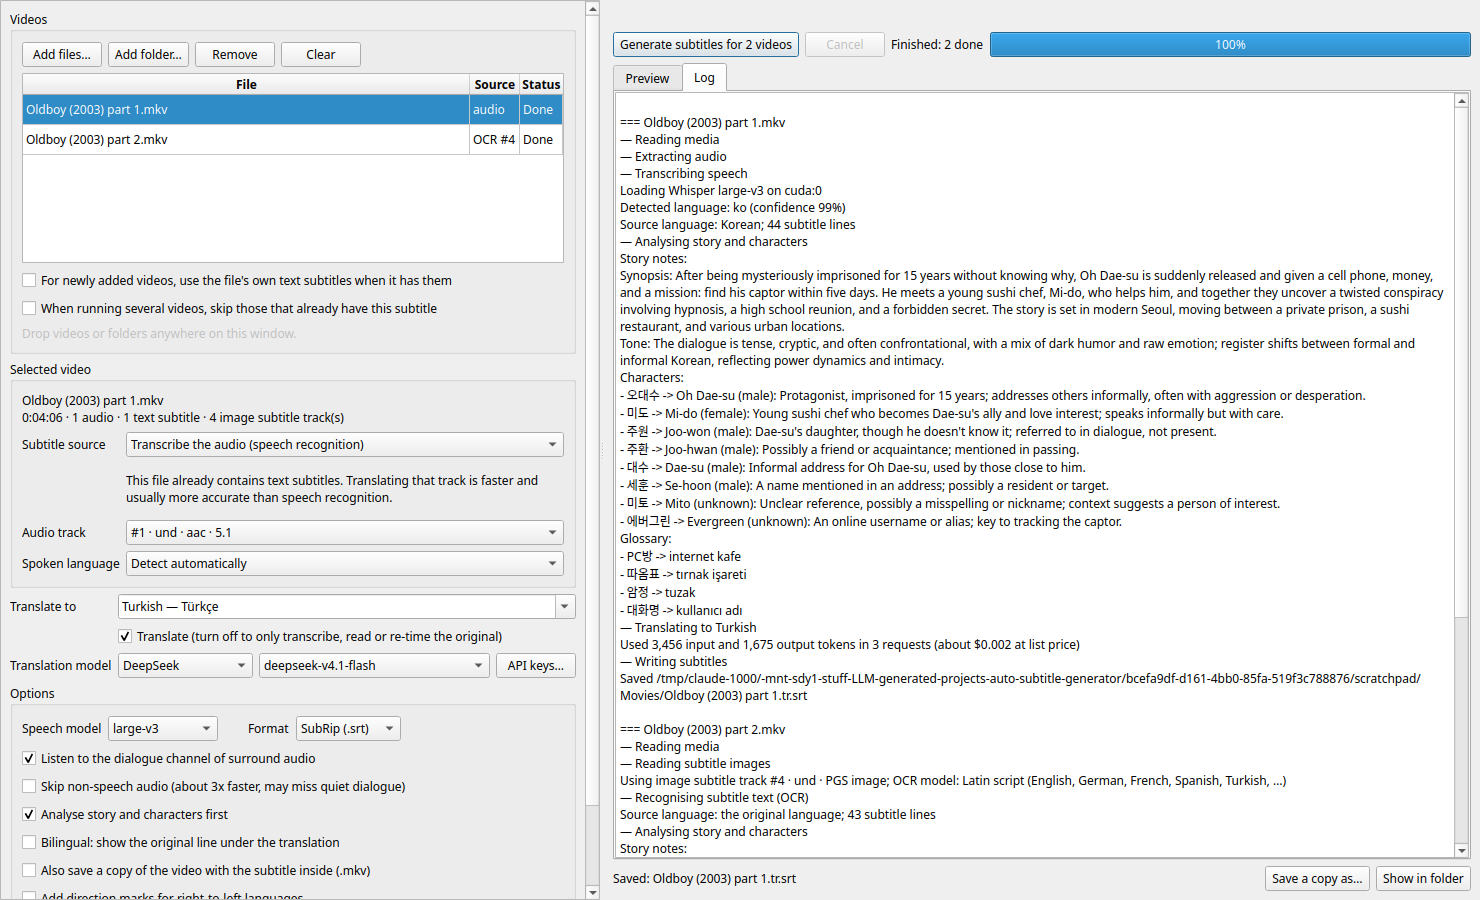Screen dimensions: 1480x900
Task: Click the Saved: Oldboy (2003) part 1.tr.srt status
Action: coord(705,879)
